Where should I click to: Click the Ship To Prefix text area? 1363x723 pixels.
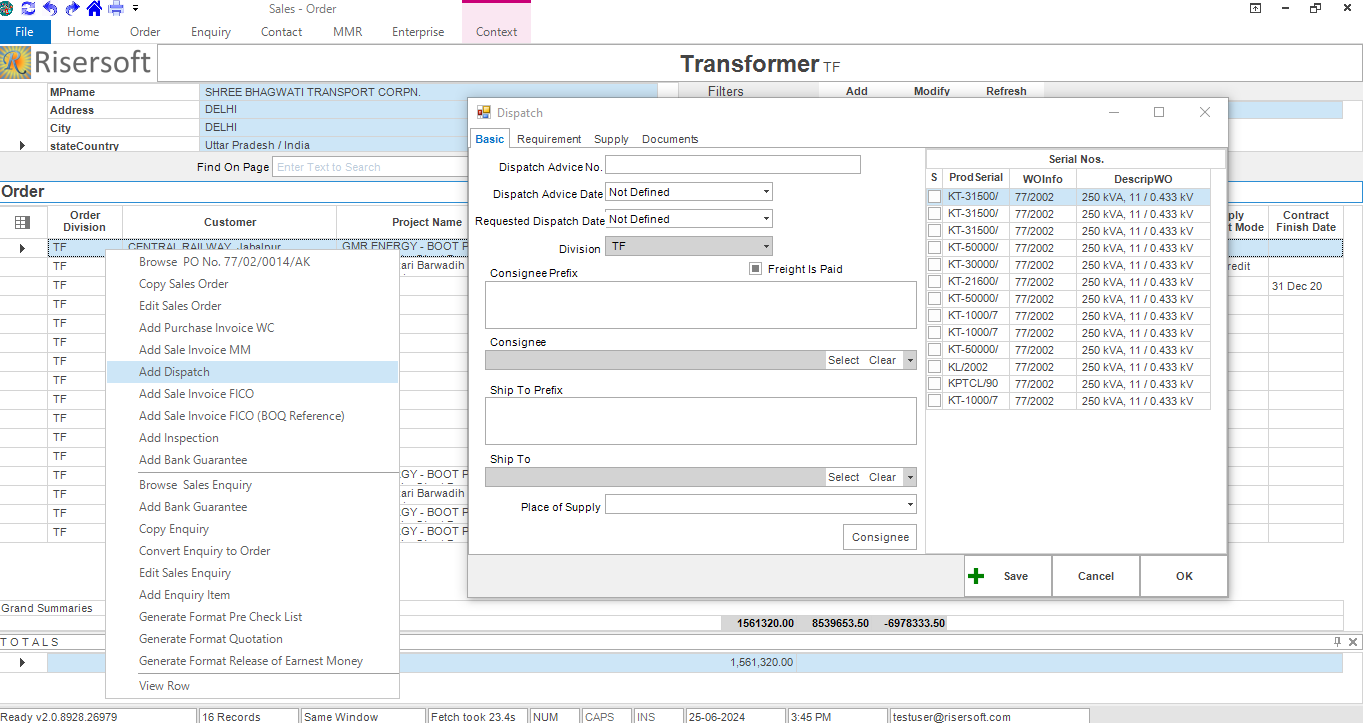701,421
